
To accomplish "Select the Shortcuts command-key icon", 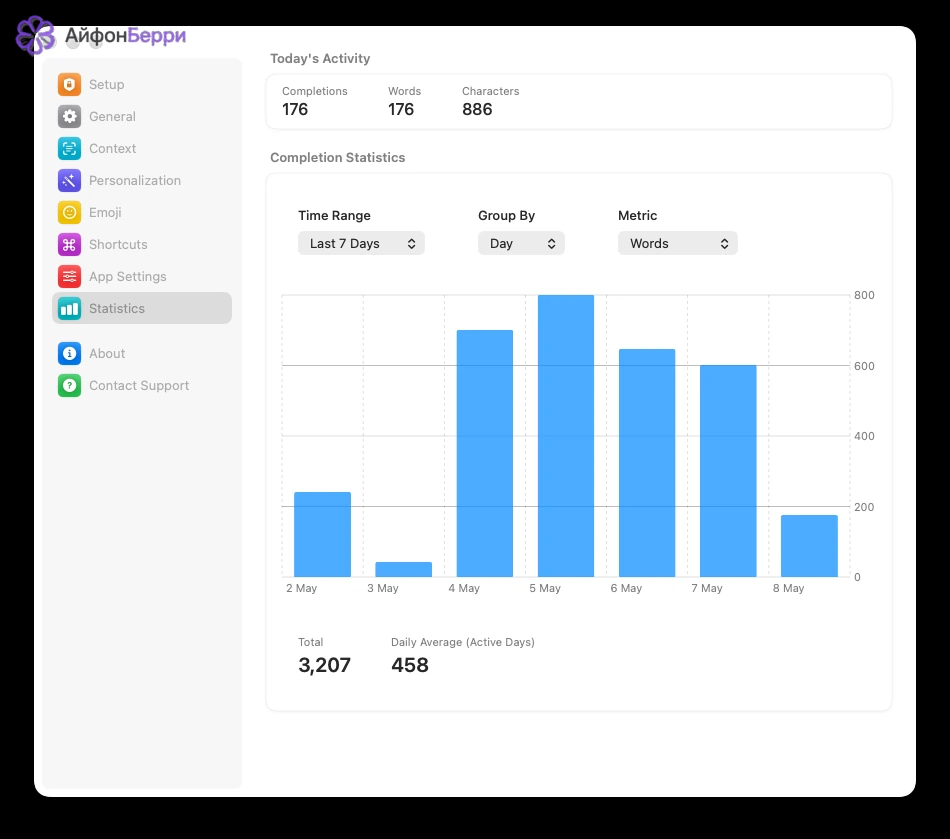I will [69, 245].
